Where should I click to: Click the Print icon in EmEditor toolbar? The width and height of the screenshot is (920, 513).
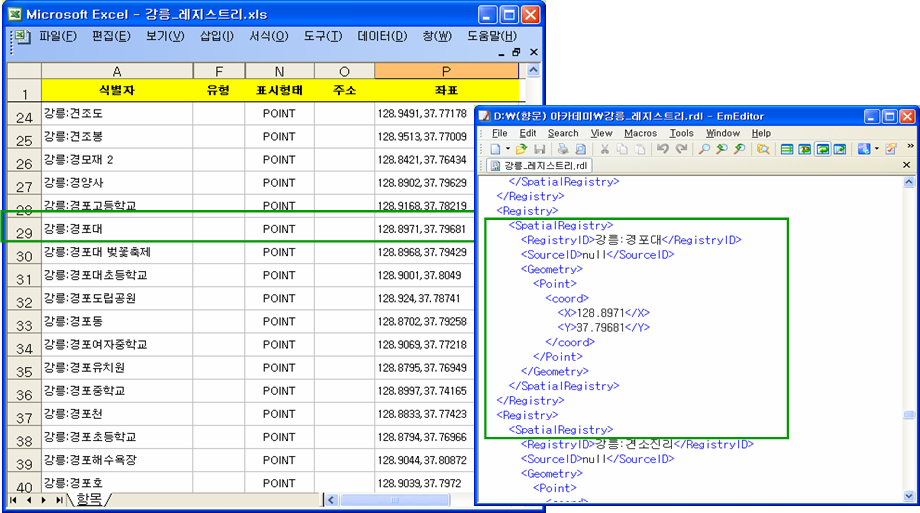[563, 149]
